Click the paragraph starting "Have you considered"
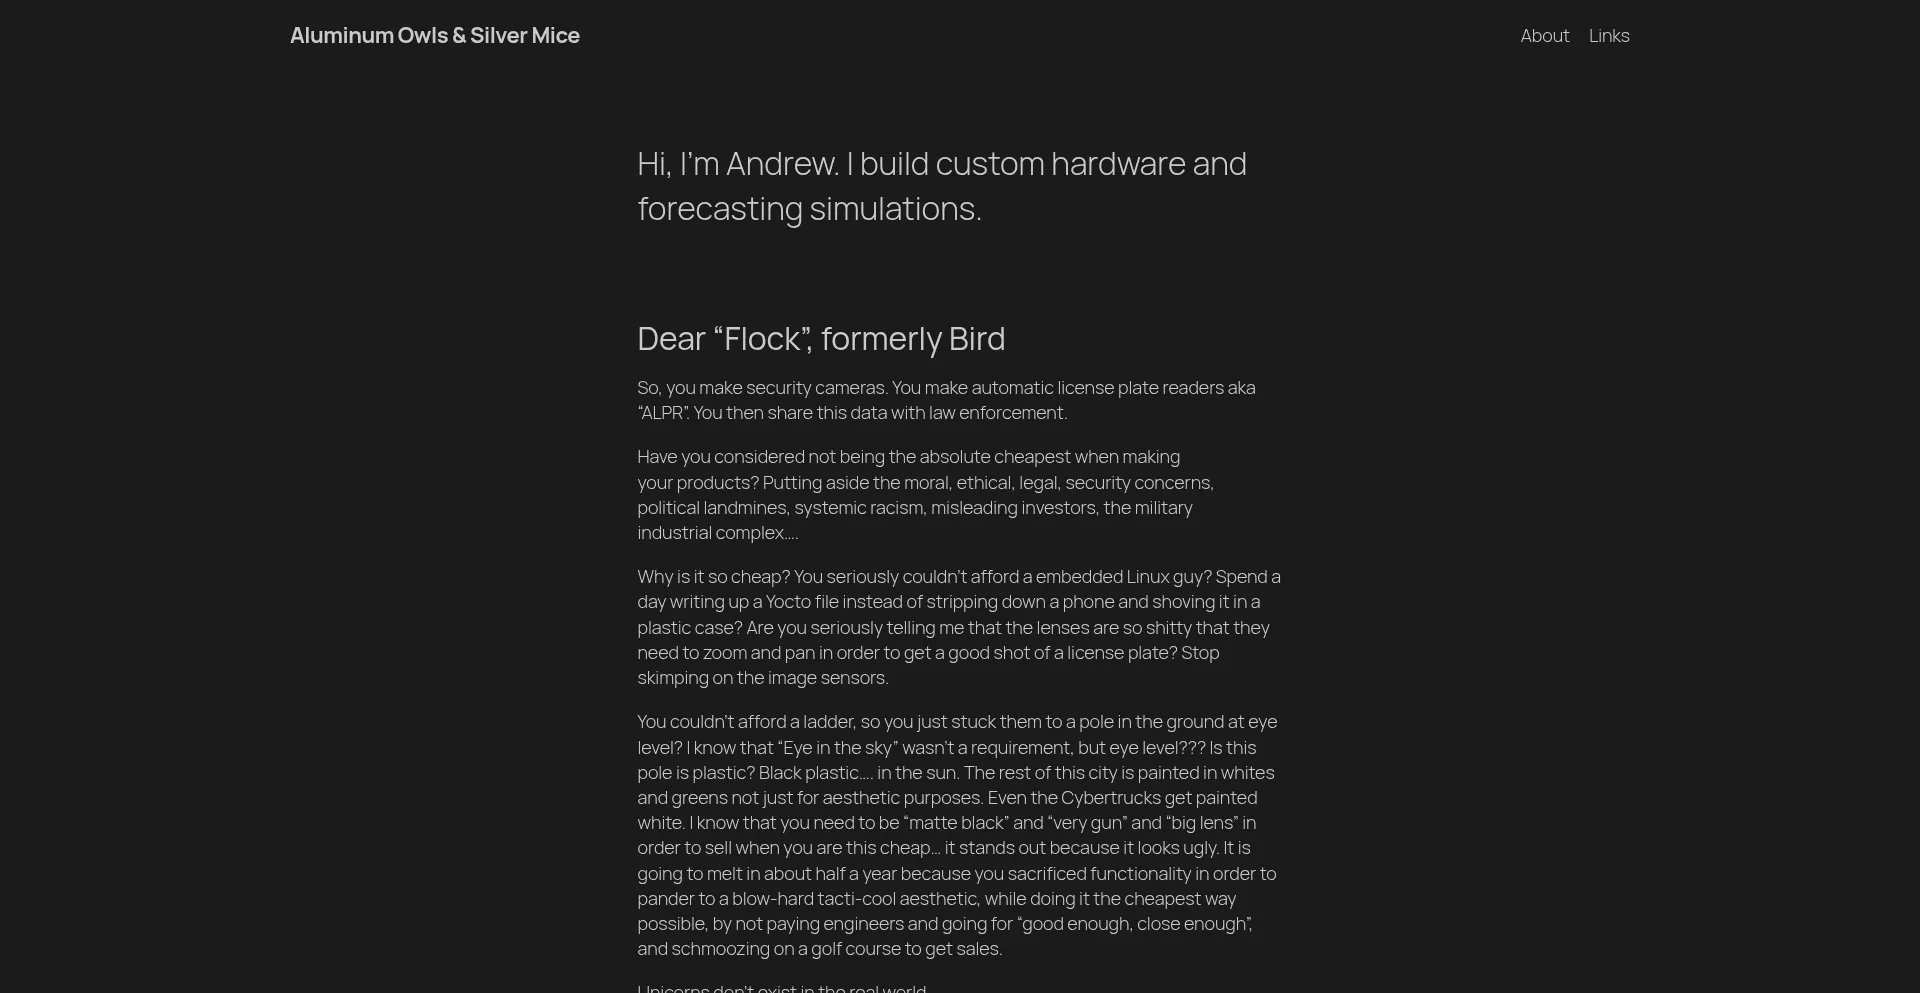Viewport: 1920px width, 993px height. pos(926,495)
